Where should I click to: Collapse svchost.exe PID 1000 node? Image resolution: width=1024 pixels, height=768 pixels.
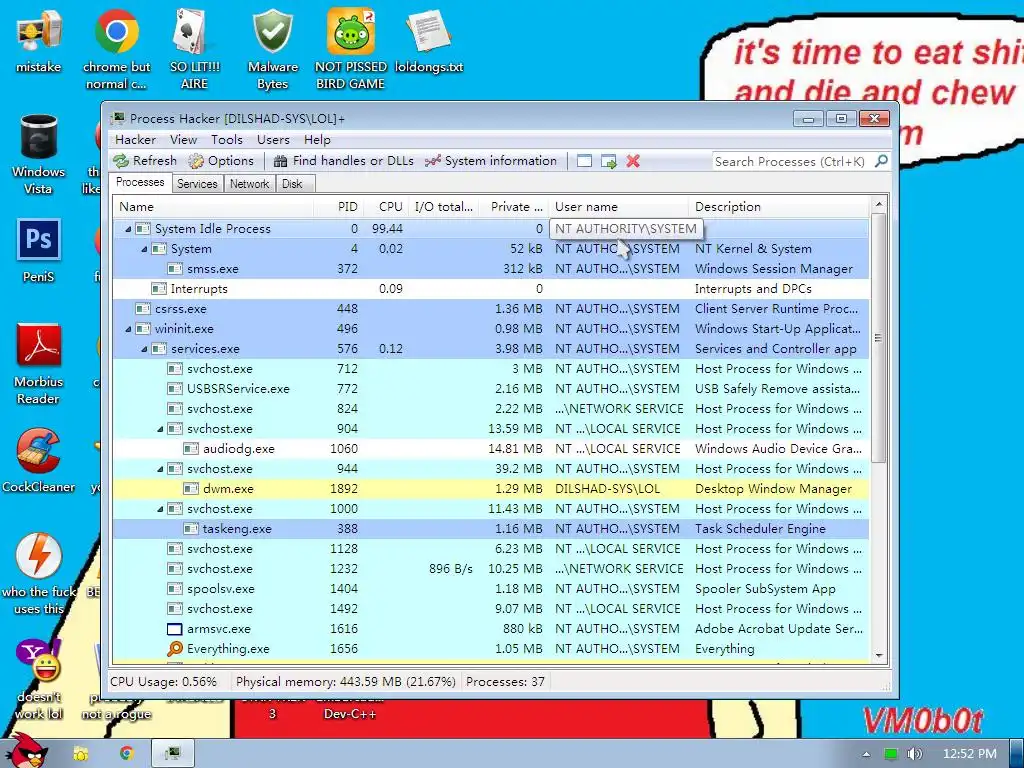pos(160,509)
